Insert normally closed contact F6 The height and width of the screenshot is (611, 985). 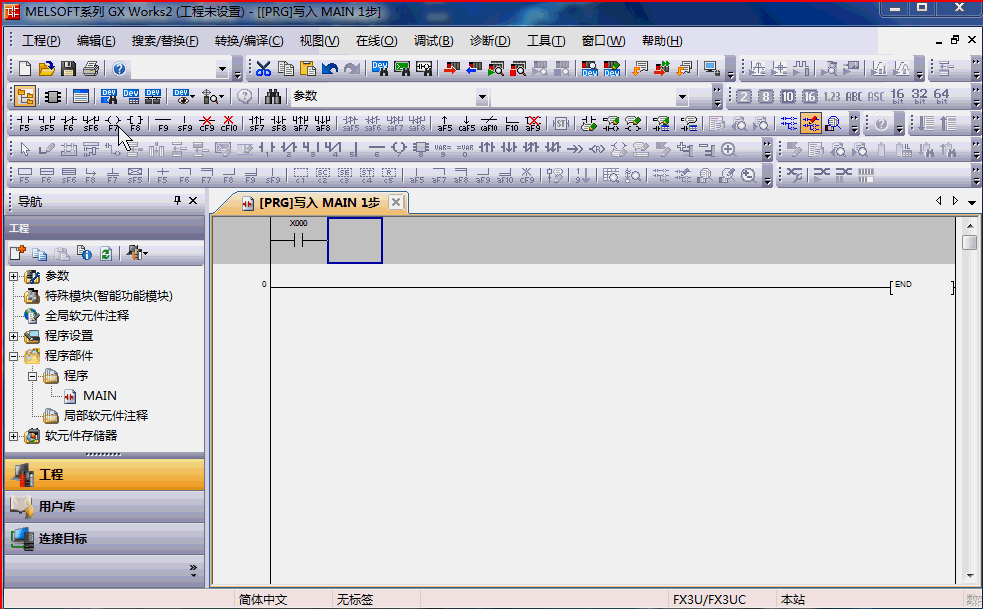tap(68, 123)
